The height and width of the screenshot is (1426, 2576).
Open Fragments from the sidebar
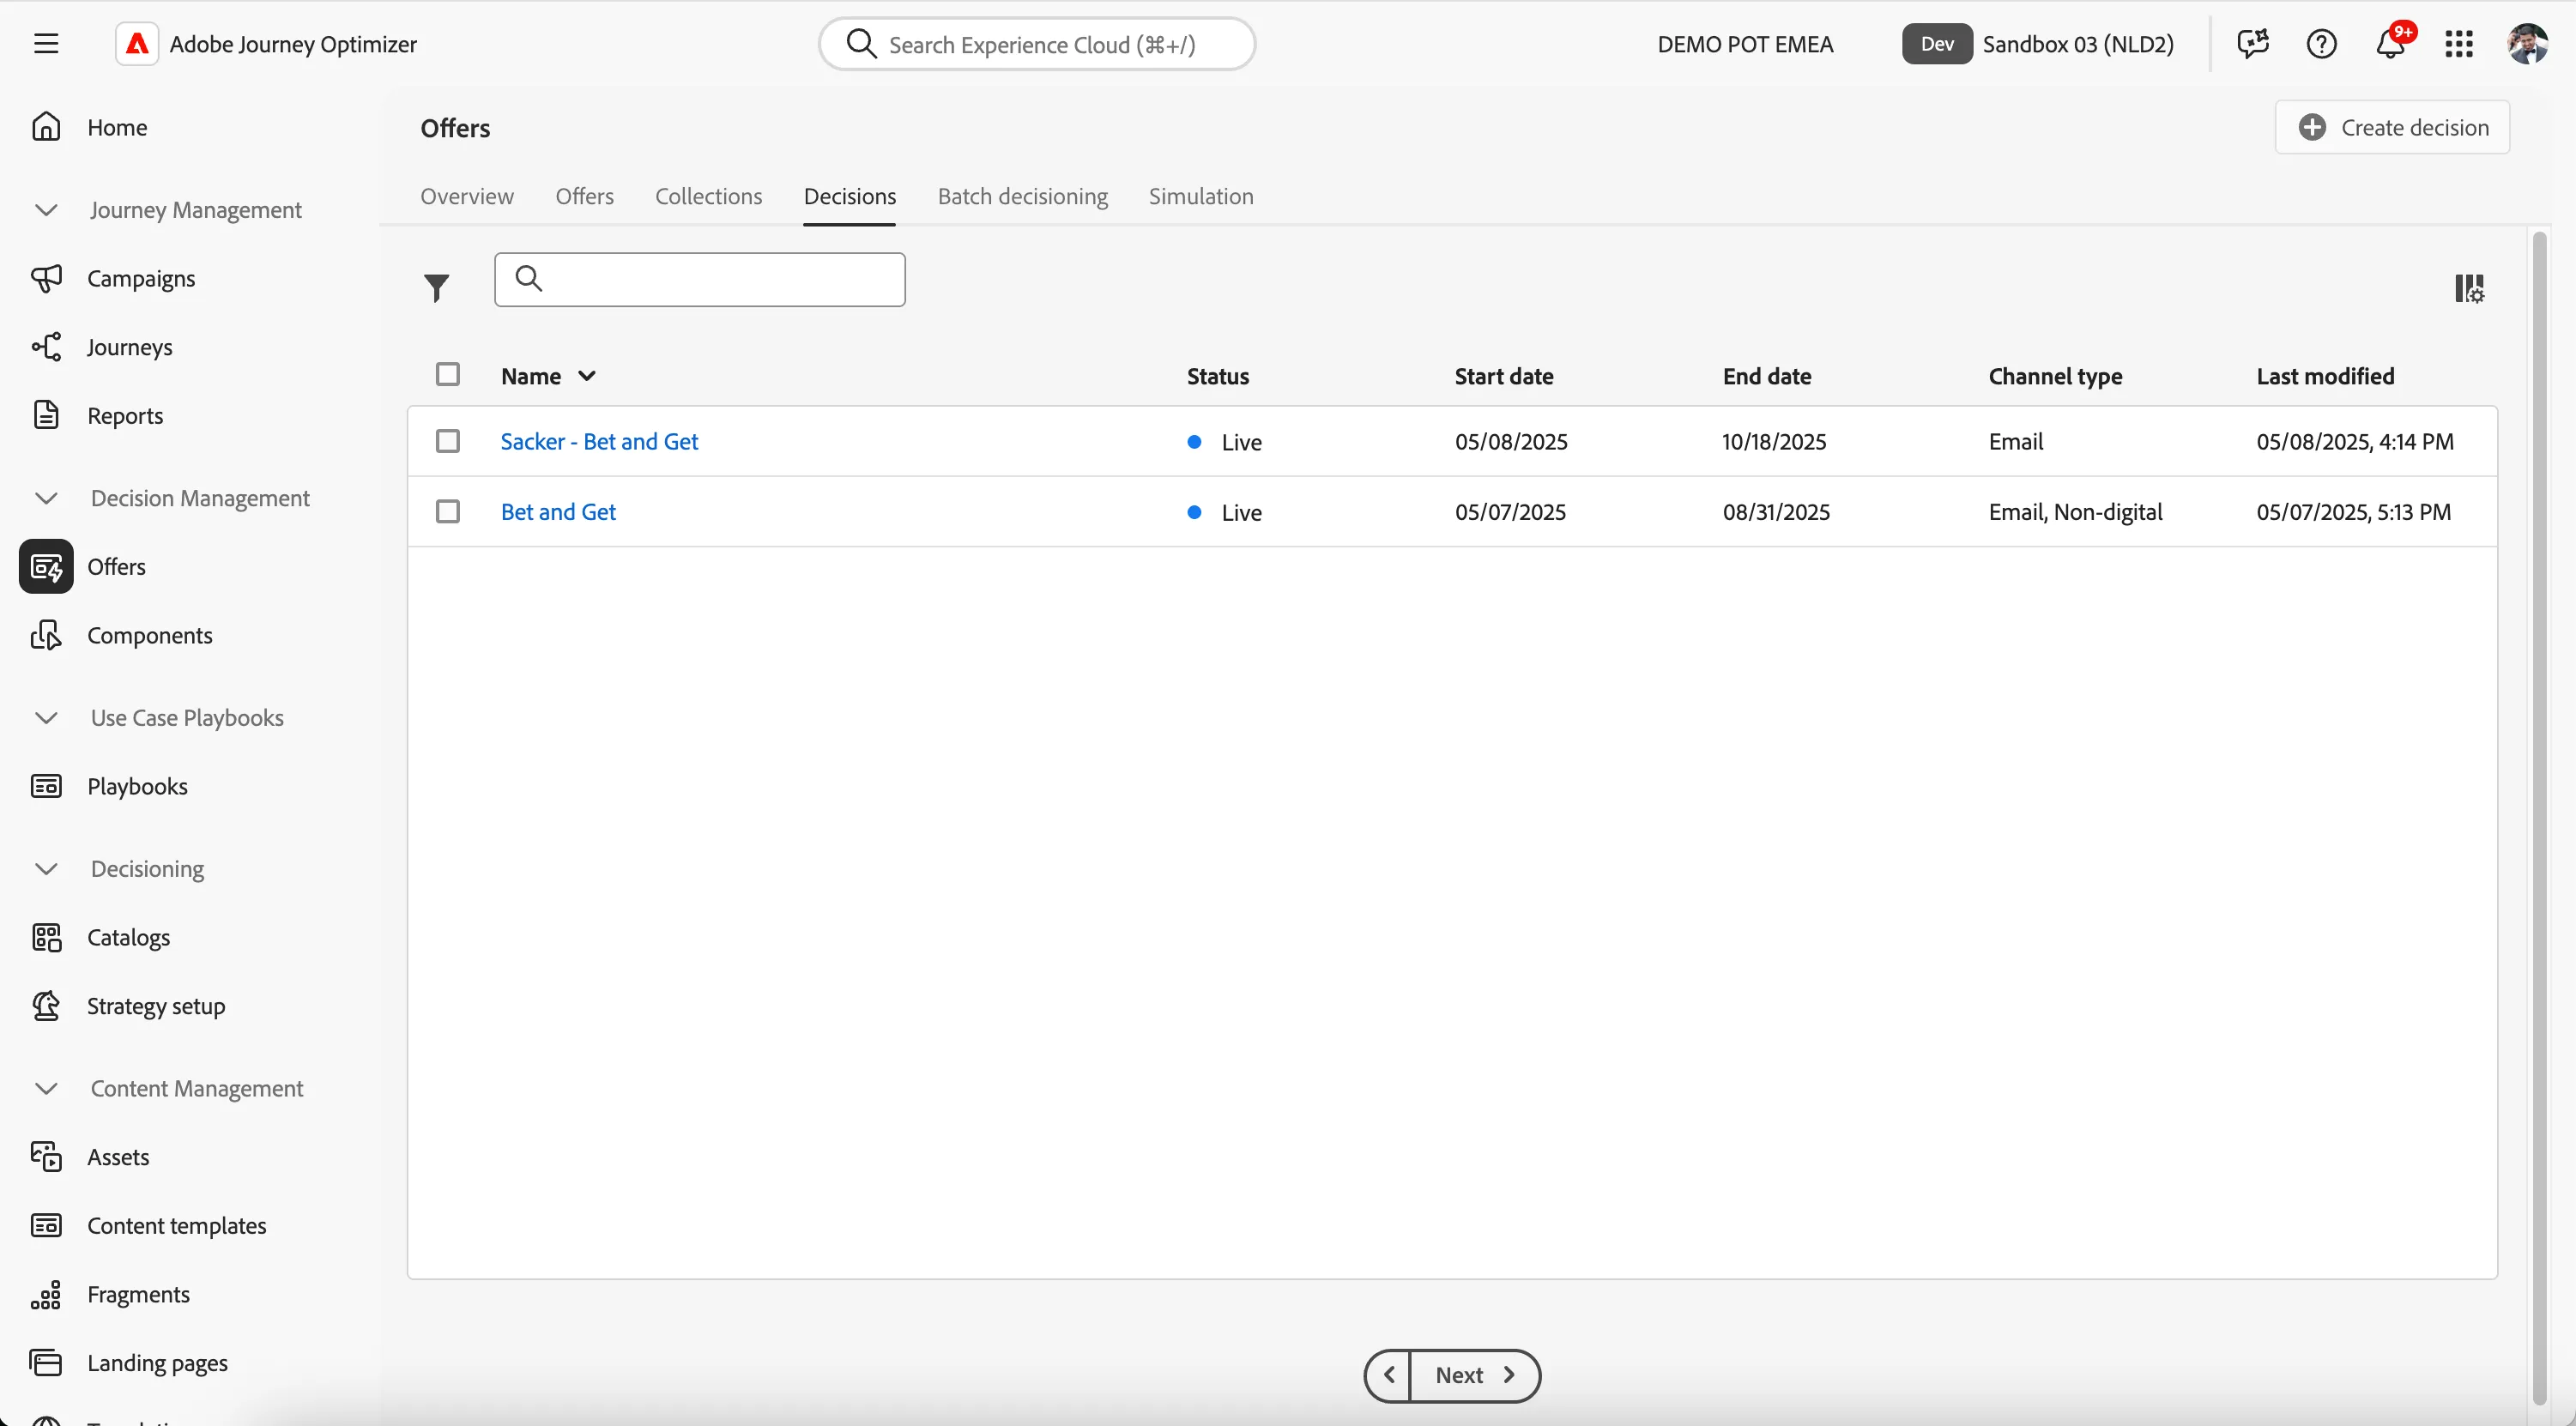(110, 1294)
